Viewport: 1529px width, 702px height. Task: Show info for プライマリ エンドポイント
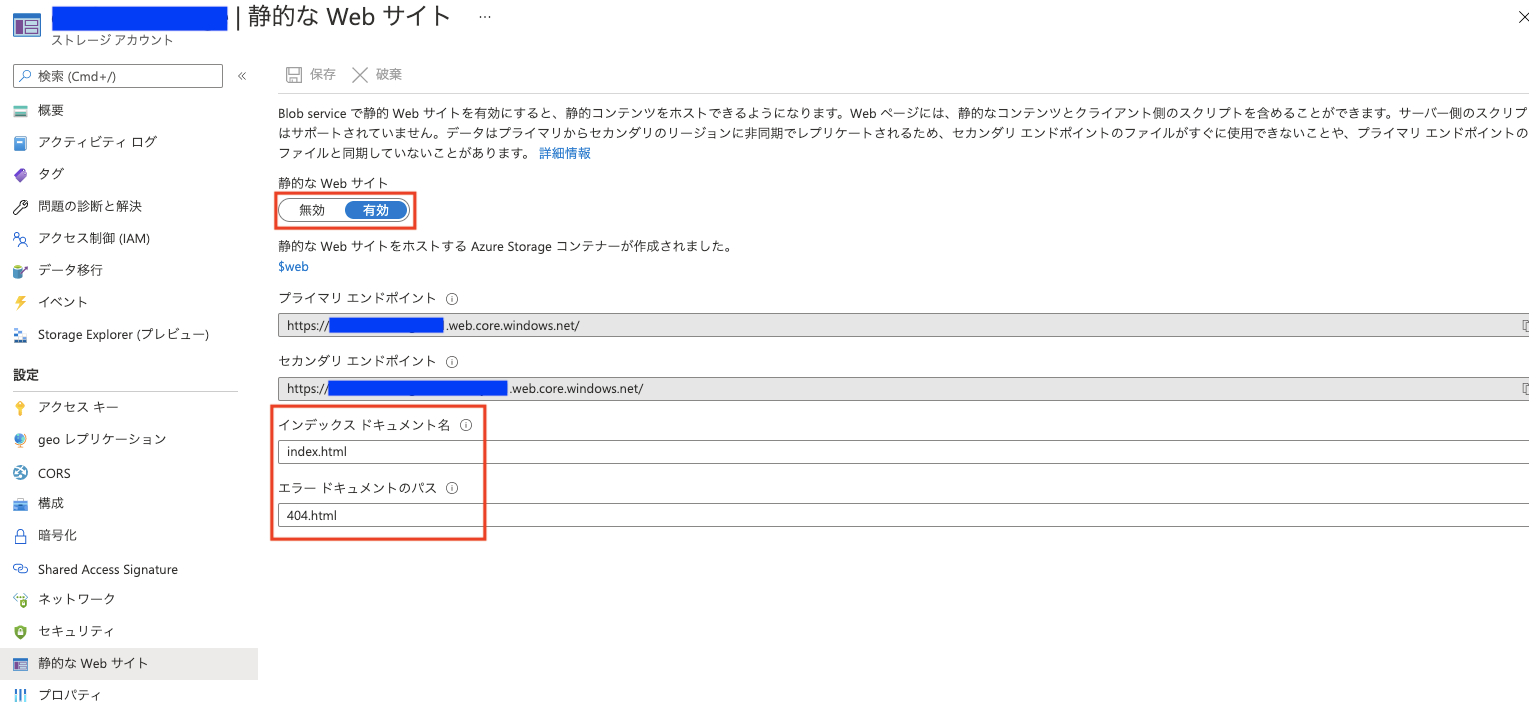451,299
